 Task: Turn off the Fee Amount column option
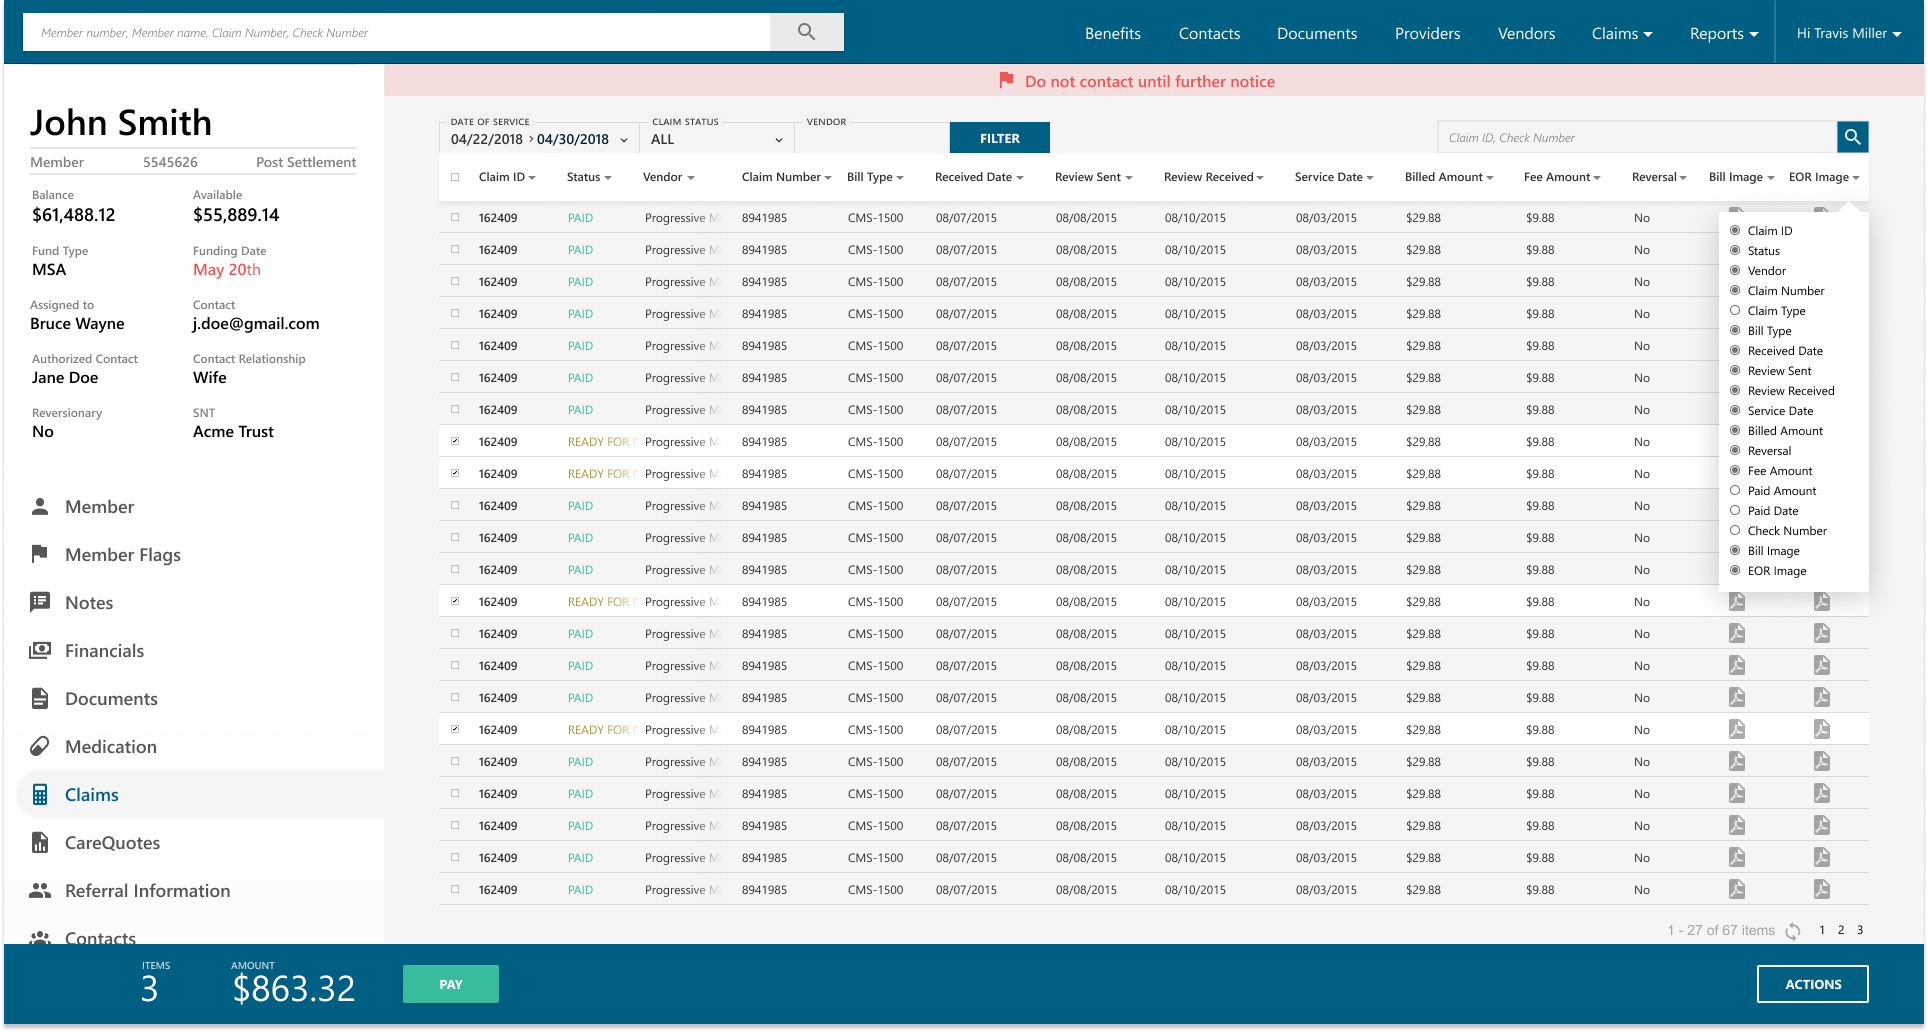click(x=1735, y=470)
